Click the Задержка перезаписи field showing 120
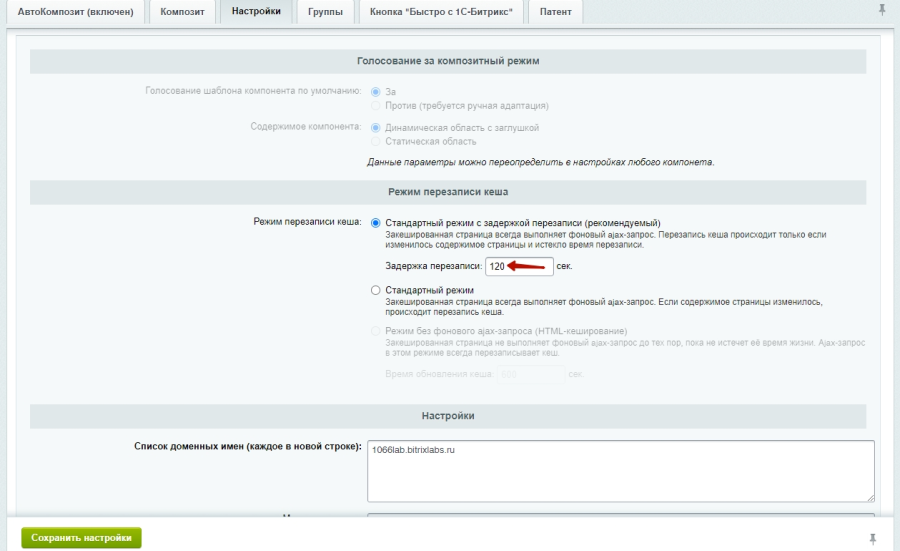This screenshot has width=900, height=551. (x=517, y=266)
